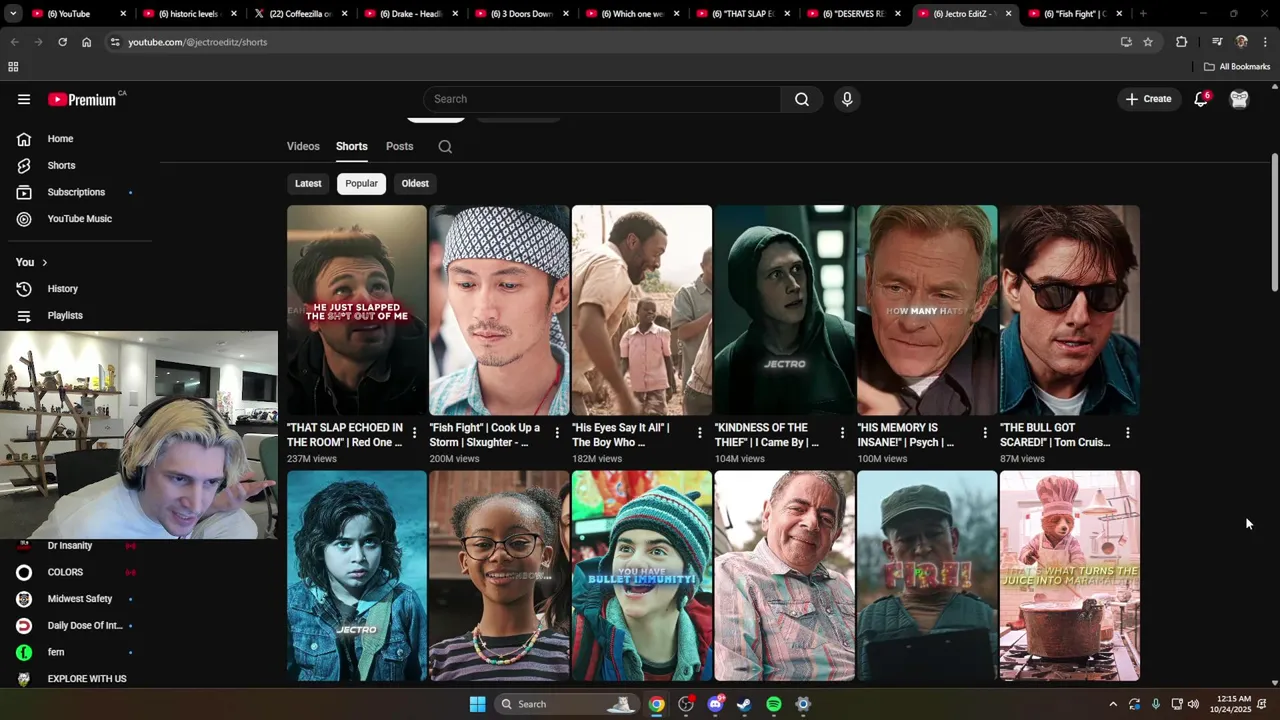The height and width of the screenshot is (720, 1280).
Task: Select the Latest sort chip
Action: click(x=308, y=183)
